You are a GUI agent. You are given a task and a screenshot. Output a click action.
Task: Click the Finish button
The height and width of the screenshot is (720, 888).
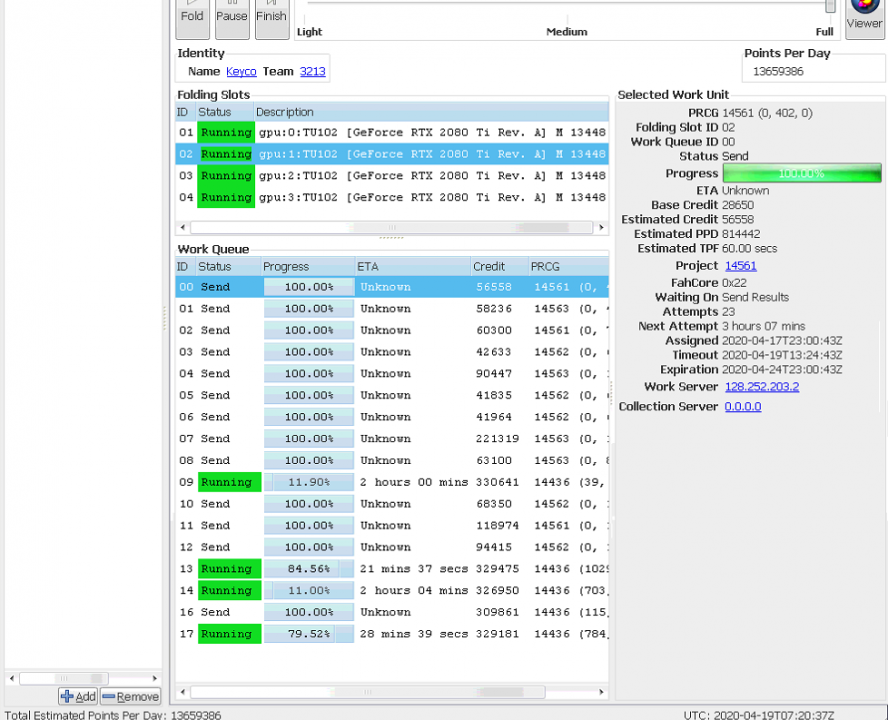271,17
